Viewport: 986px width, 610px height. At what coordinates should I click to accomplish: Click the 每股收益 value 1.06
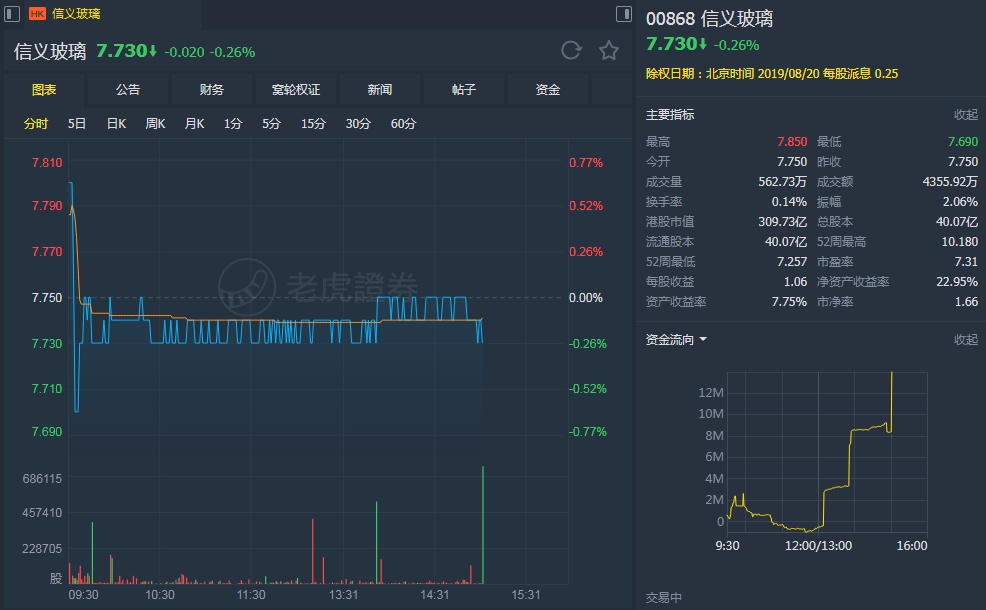795,282
